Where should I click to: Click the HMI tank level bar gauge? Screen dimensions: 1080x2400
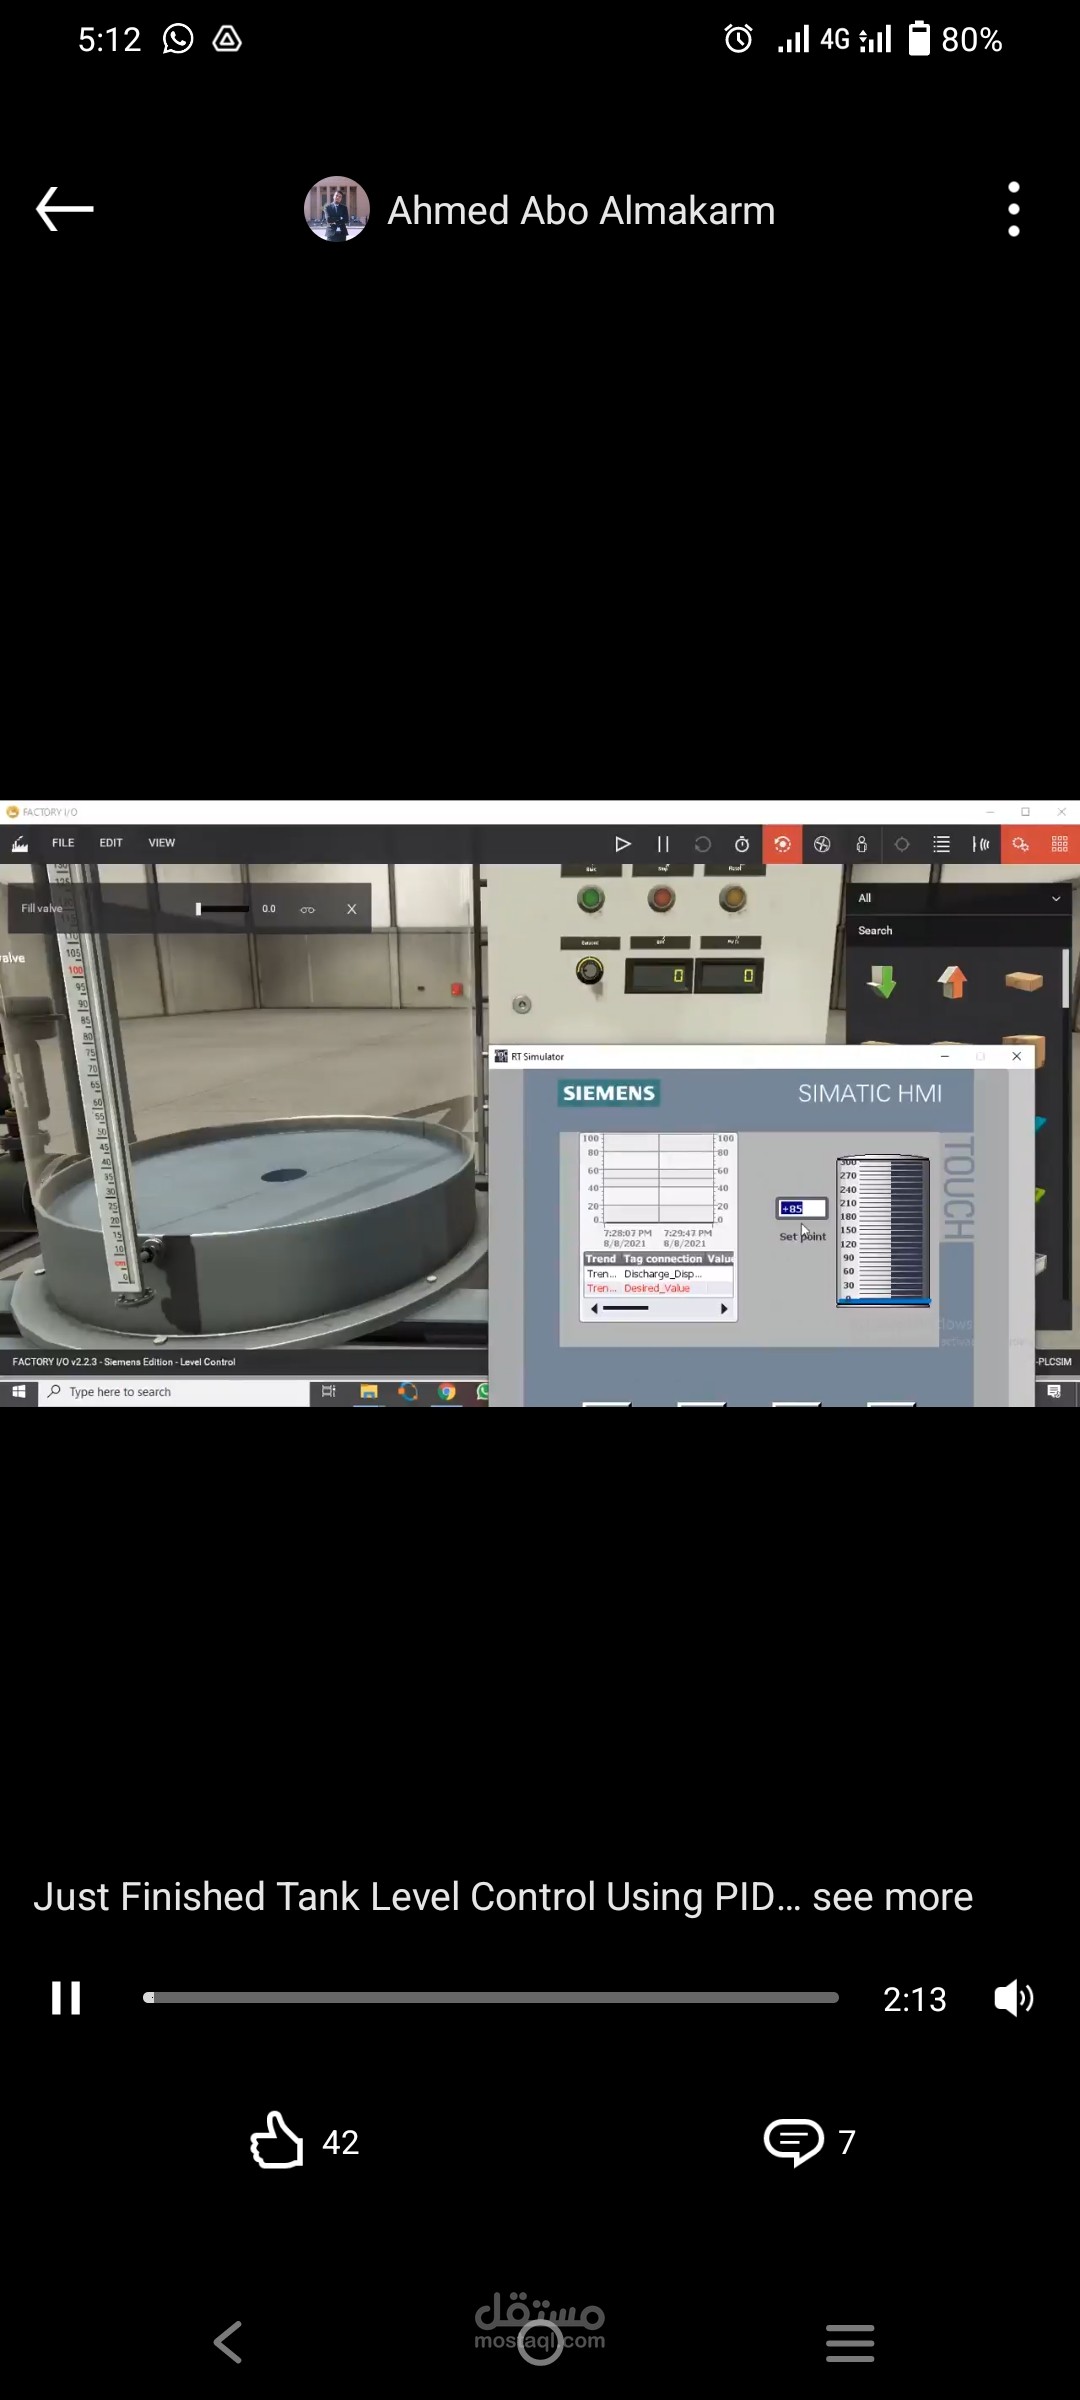click(x=884, y=1231)
